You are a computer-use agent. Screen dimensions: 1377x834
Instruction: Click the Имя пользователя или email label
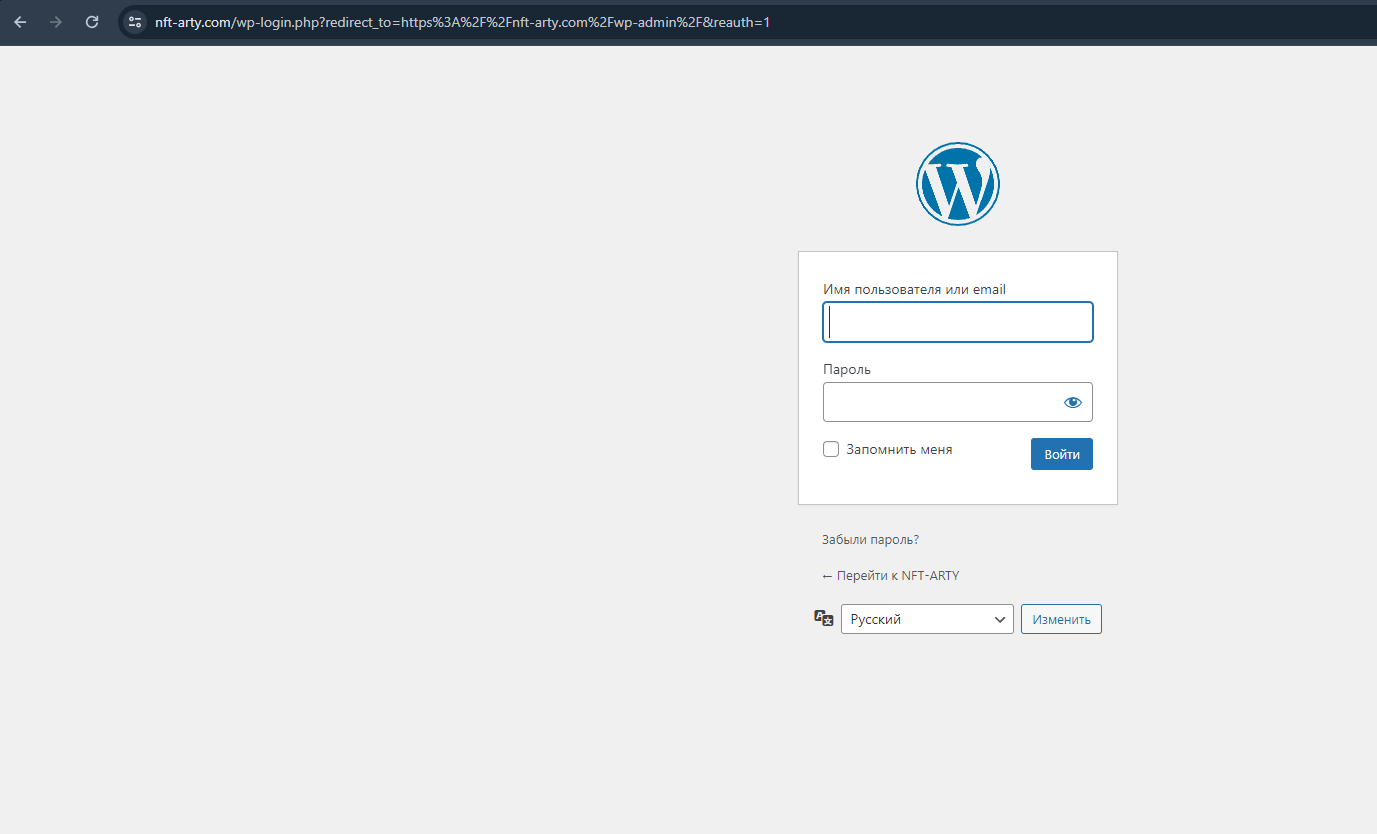point(914,289)
